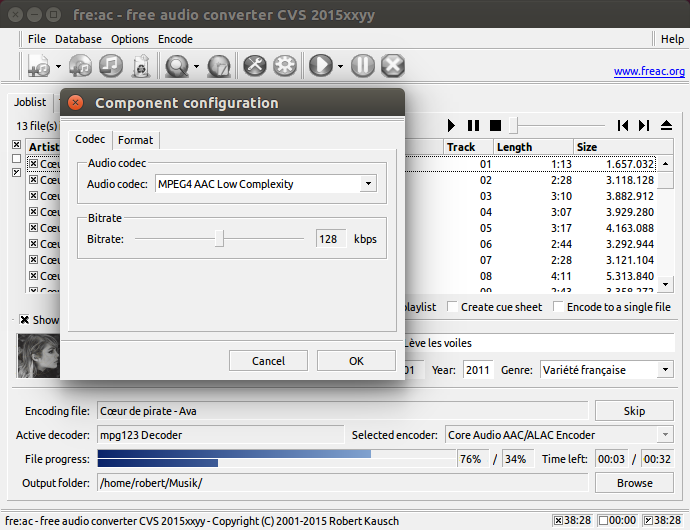The height and width of the screenshot is (530, 690).
Task: Switch to the Format tab
Action: [x=136, y=140]
